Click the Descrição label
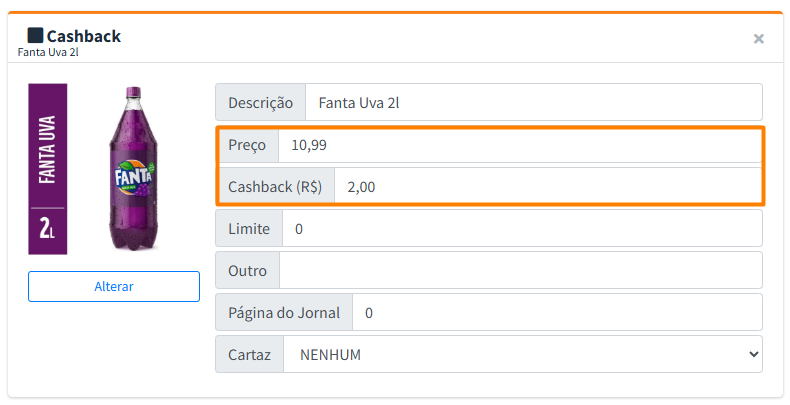This screenshot has height=405, width=790. point(261,102)
